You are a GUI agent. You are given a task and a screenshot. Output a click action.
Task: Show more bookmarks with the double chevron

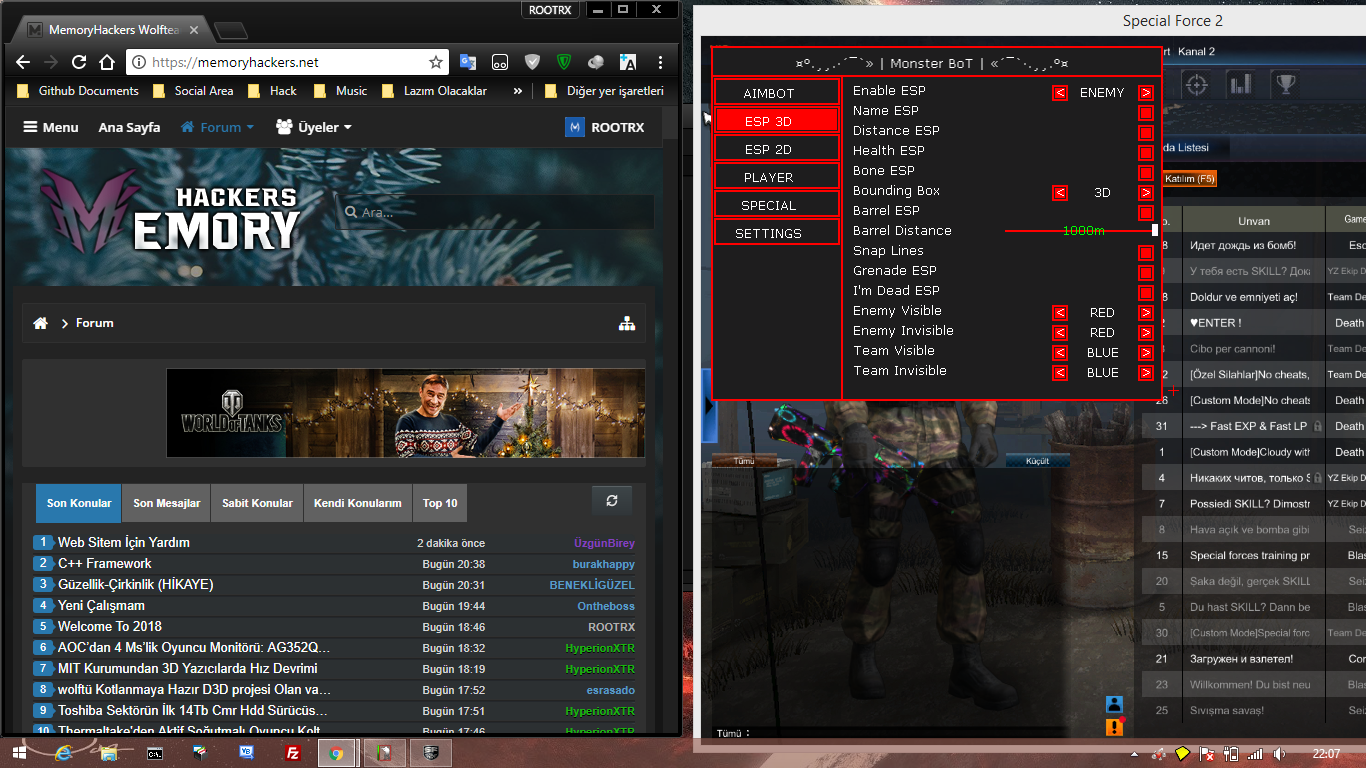[518, 91]
